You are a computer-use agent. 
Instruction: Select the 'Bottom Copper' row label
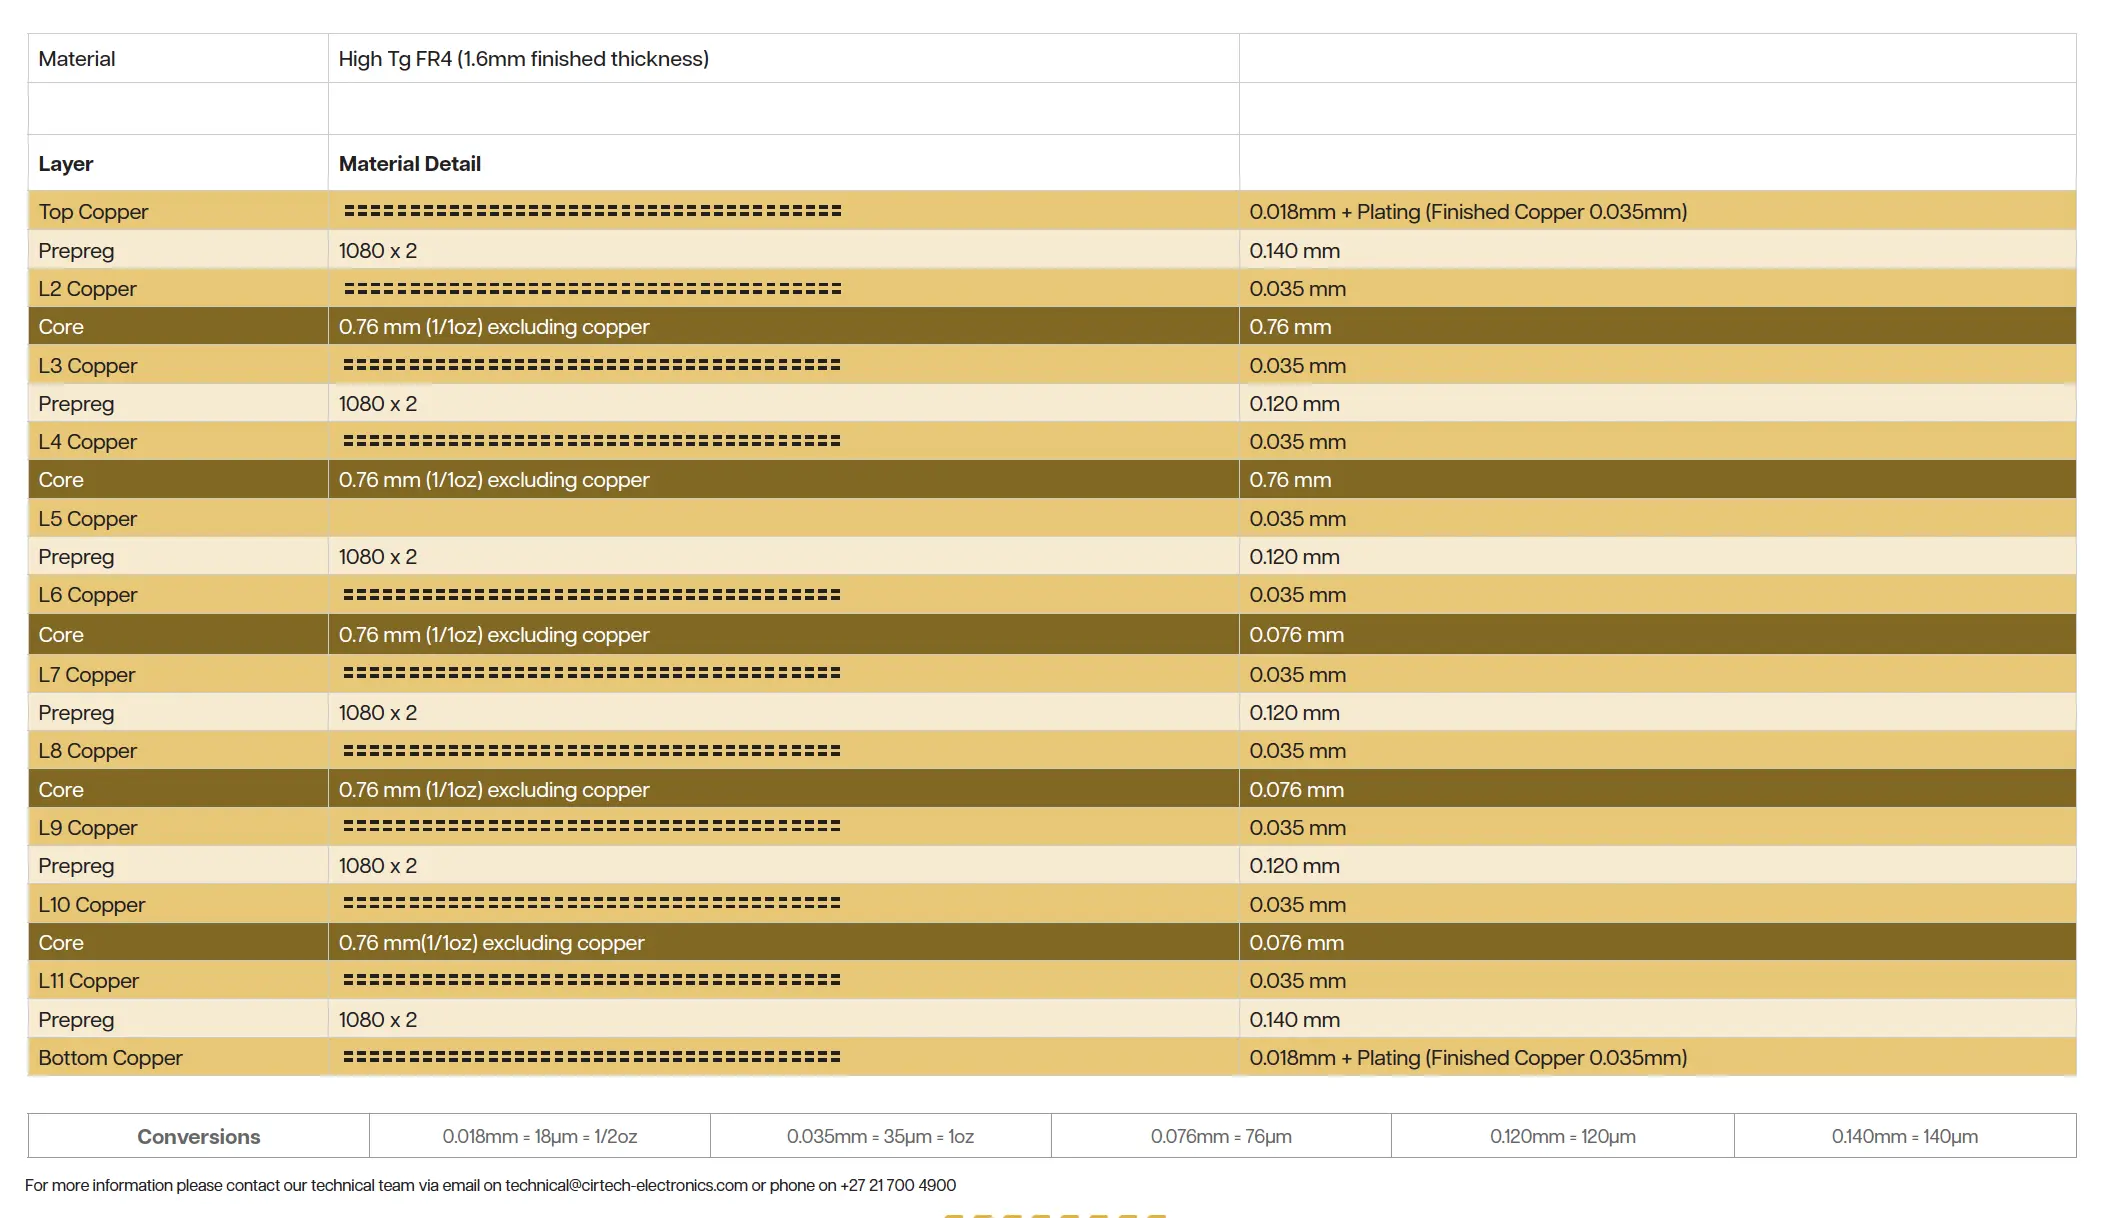110,1058
